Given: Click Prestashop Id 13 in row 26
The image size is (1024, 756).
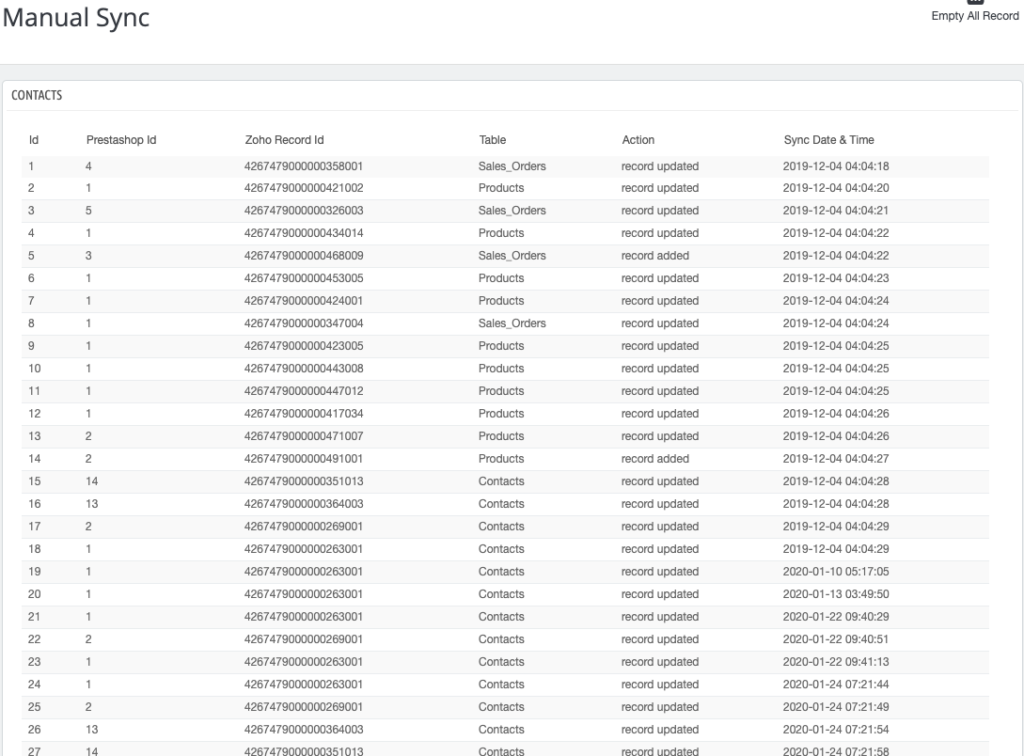Looking at the screenshot, I should [x=91, y=729].
